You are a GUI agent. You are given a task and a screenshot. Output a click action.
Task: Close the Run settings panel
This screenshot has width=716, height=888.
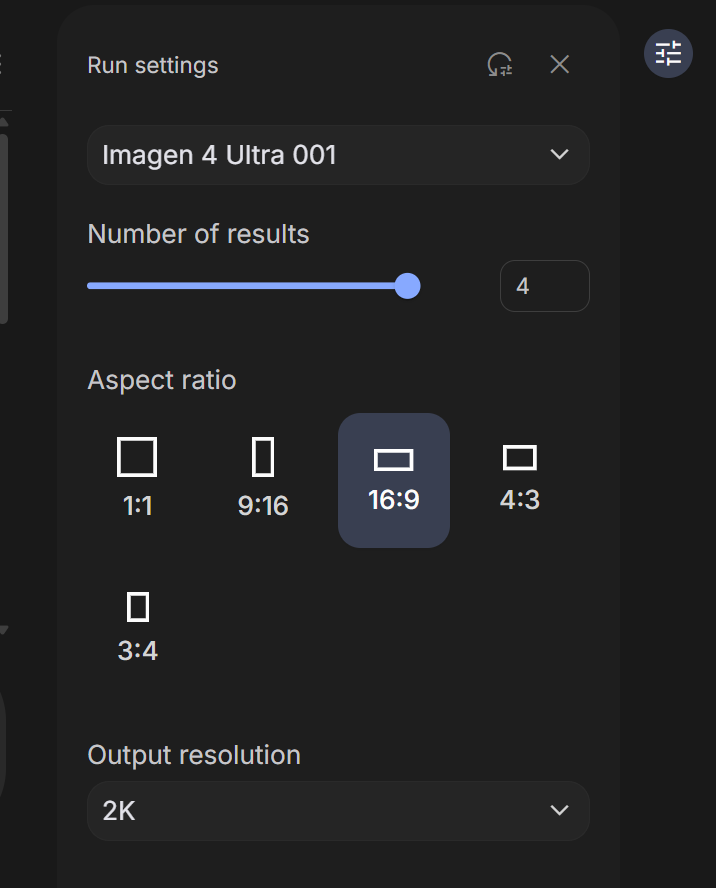(x=560, y=65)
